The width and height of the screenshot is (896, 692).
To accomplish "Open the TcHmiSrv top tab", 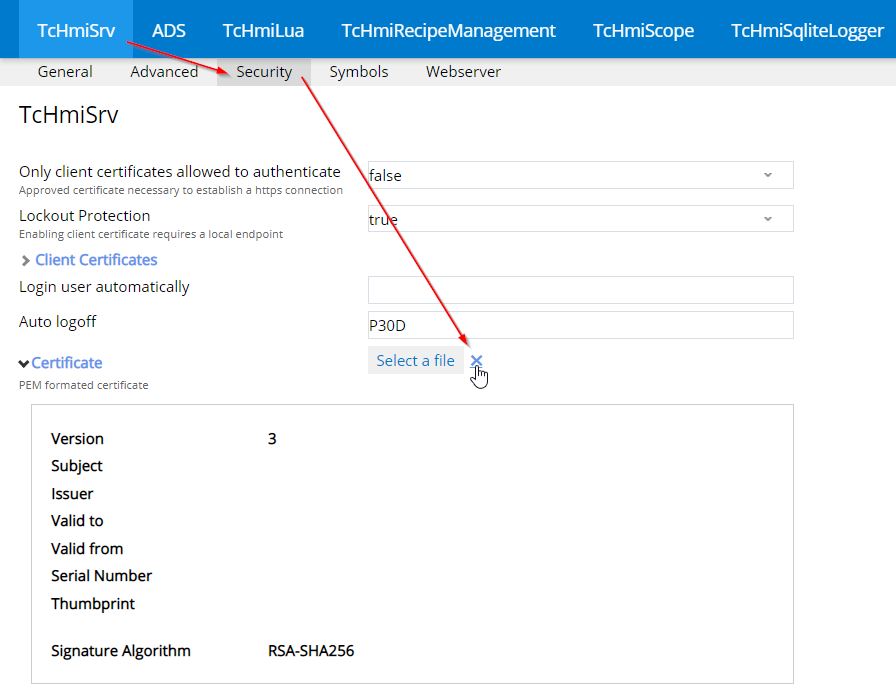I will coord(76,30).
